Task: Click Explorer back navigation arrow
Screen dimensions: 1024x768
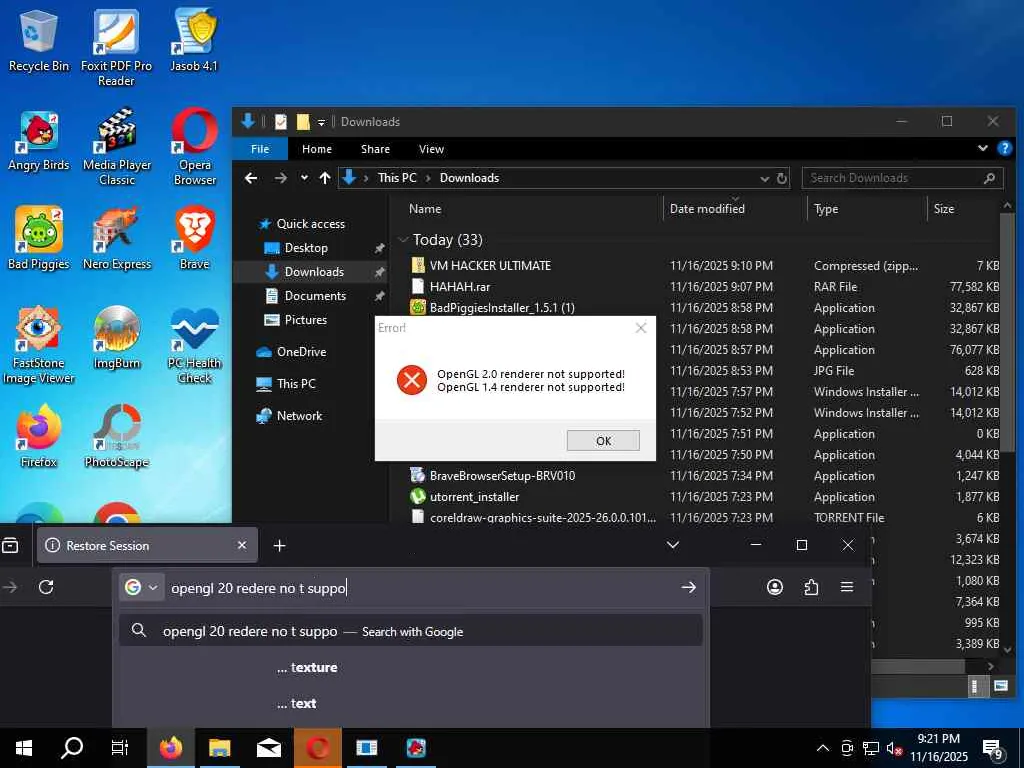Action: tap(251, 178)
